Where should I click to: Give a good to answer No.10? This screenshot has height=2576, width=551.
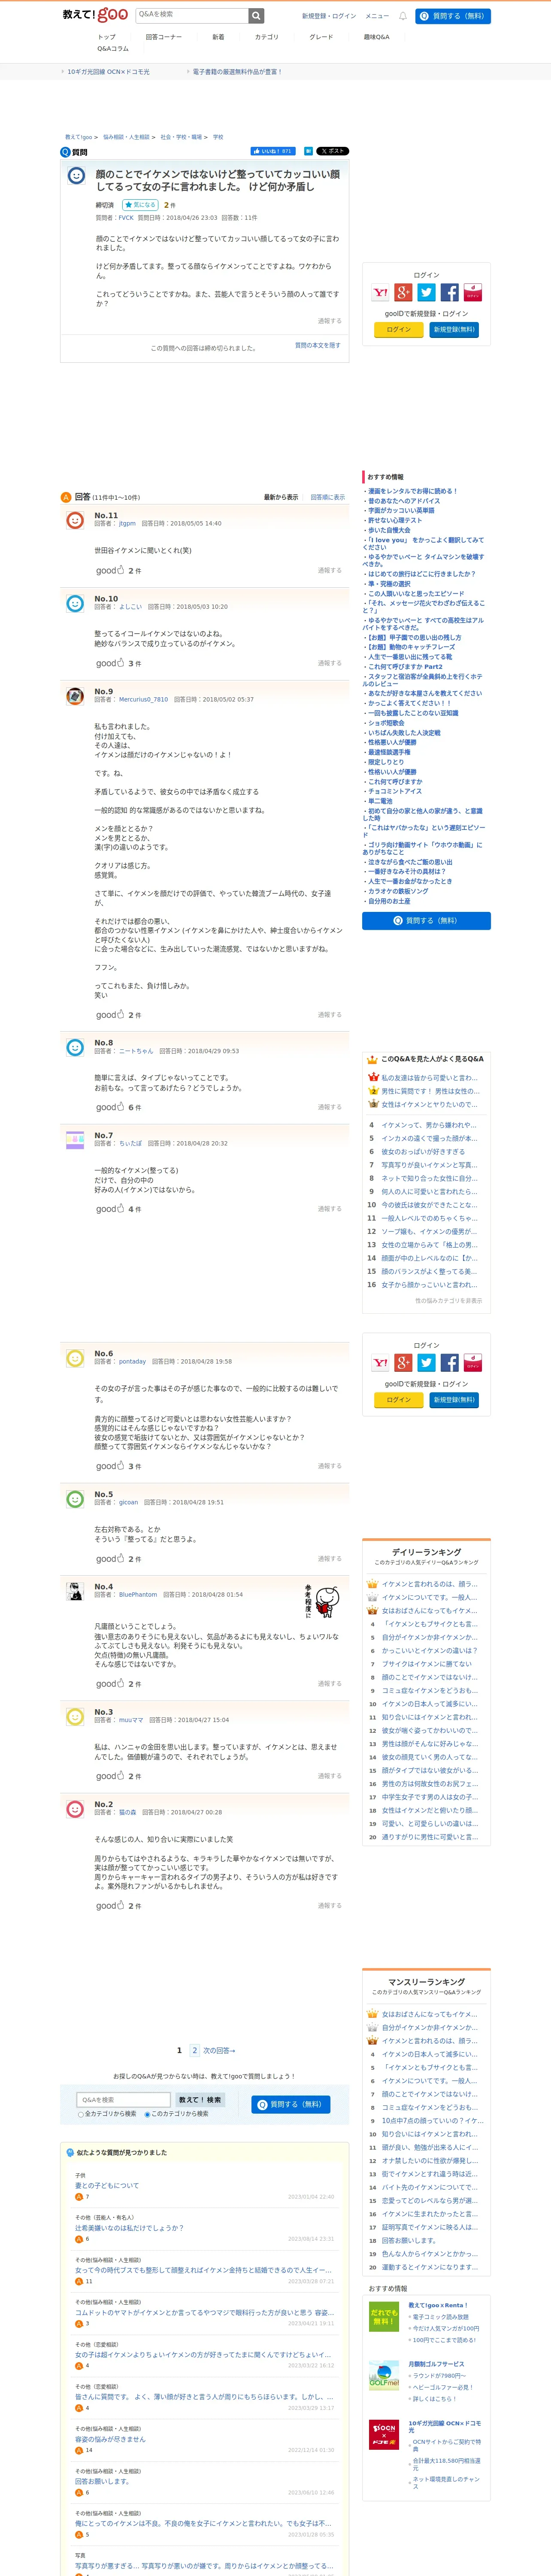coord(110,663)
